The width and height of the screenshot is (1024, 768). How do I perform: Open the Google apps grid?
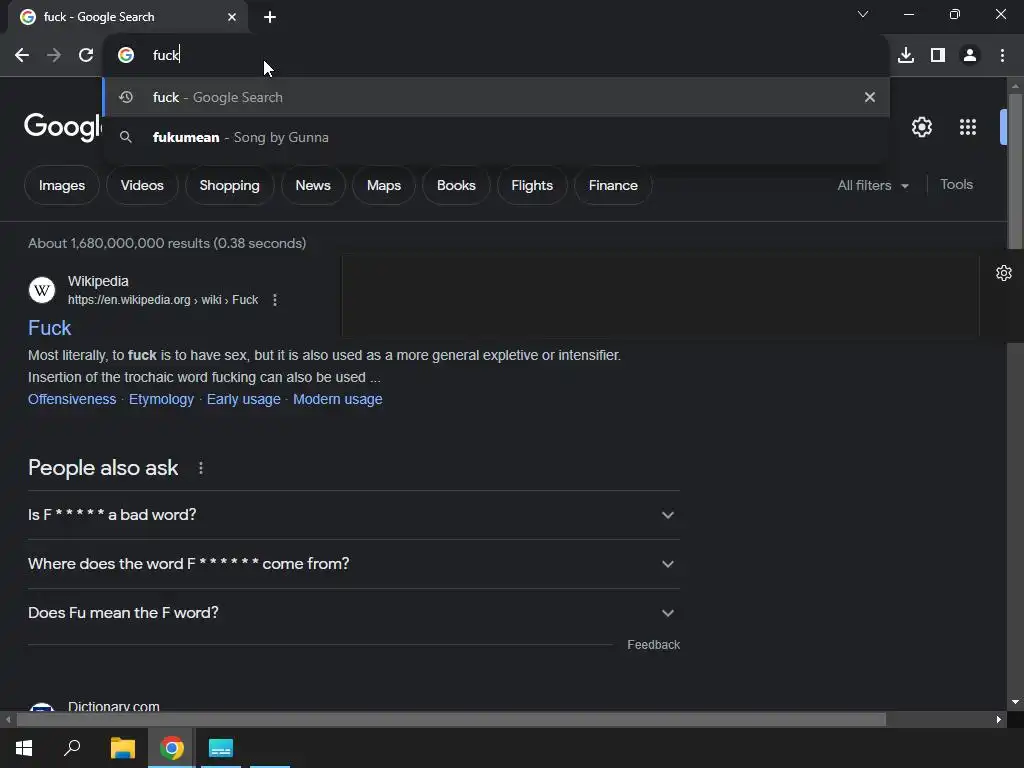[x=968, y=127]
